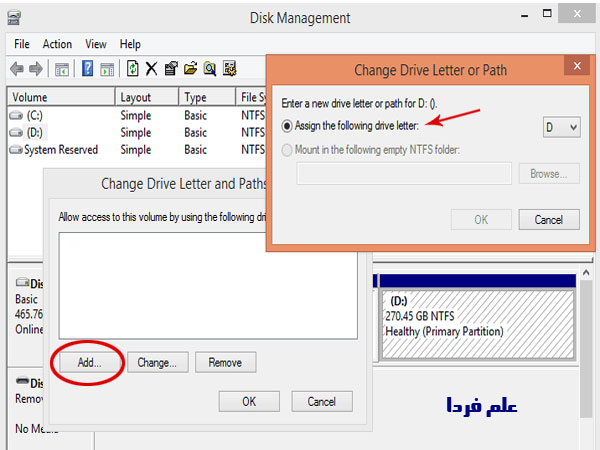This screenshot has height=450, width=600.
Task: Select the System Reserved volume row
Action: pos(60,150)
